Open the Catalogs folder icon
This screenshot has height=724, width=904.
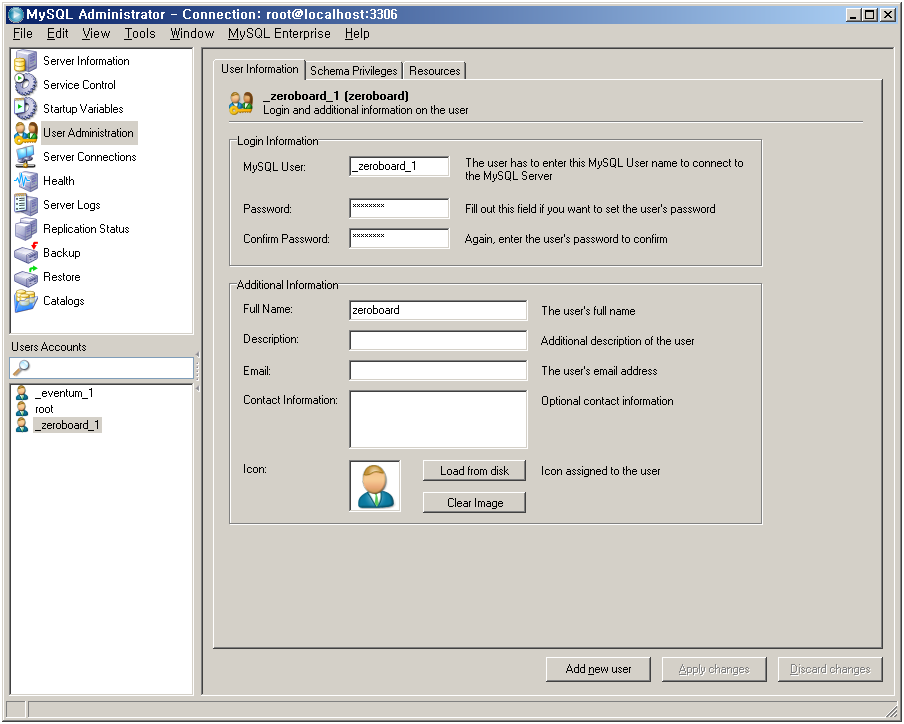coord(25,301)
